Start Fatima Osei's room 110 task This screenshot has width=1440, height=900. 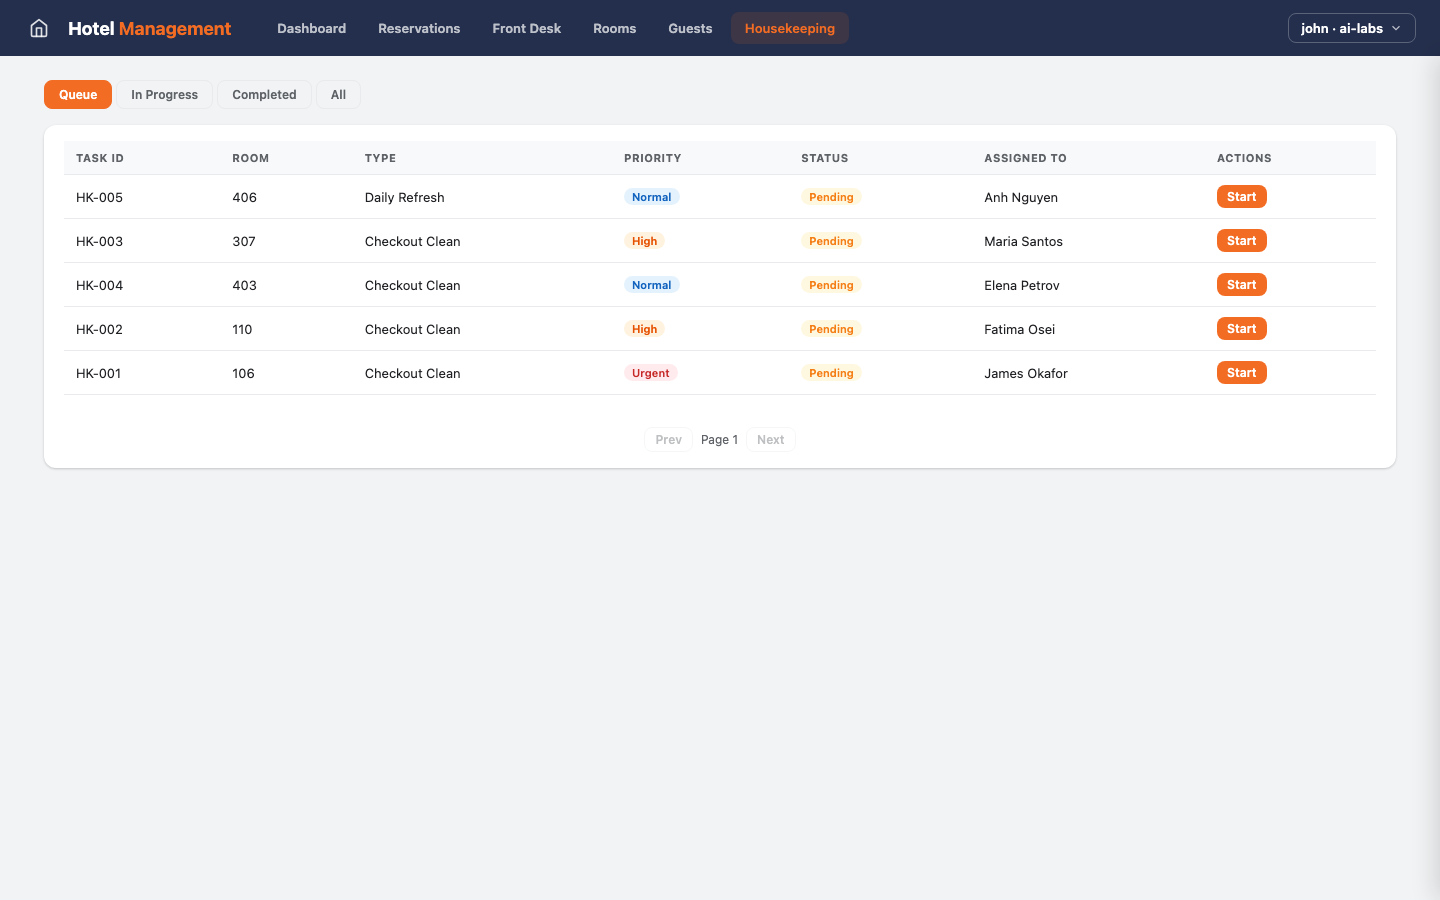tap(1241, 329)
